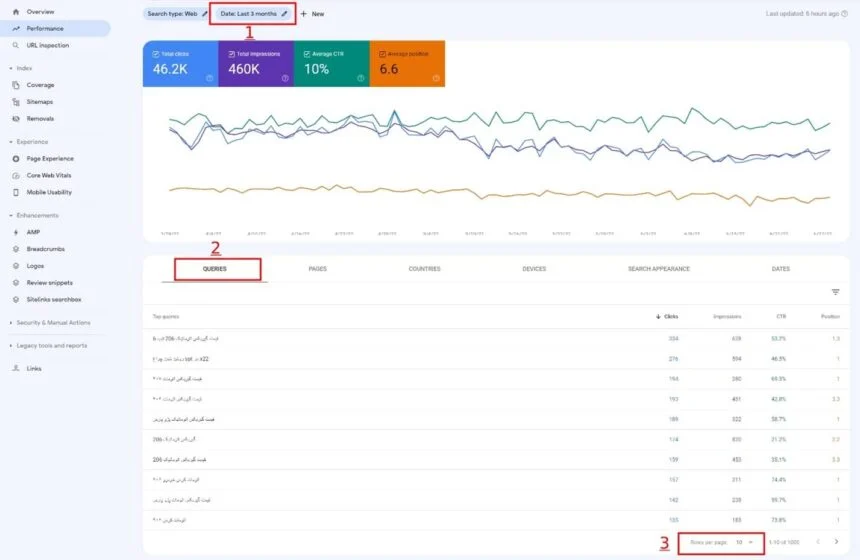Image resolution: width=860 pixels, height=560 pixels.
Task: Click the Sitemaps sidebar icon
Action: (16, 102)
